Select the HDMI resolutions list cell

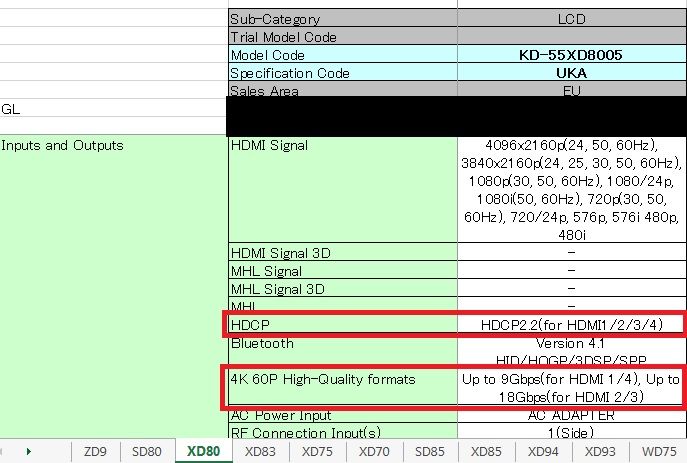pos(571,190)
